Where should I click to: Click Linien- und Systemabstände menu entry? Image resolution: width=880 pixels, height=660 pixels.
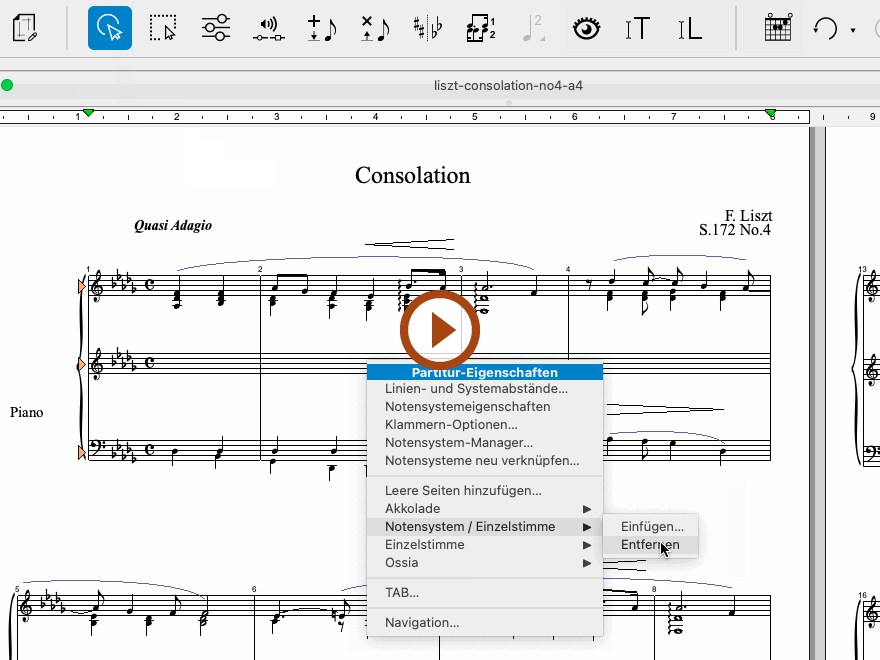coord(476,389)
